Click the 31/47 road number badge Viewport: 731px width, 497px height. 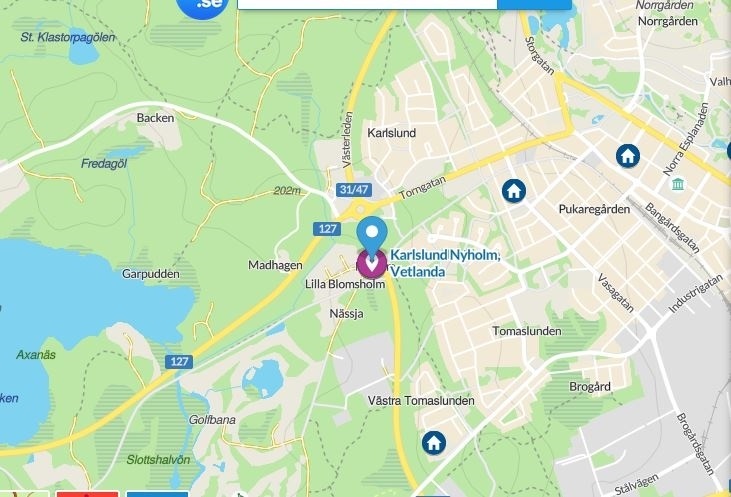point(354,190)
